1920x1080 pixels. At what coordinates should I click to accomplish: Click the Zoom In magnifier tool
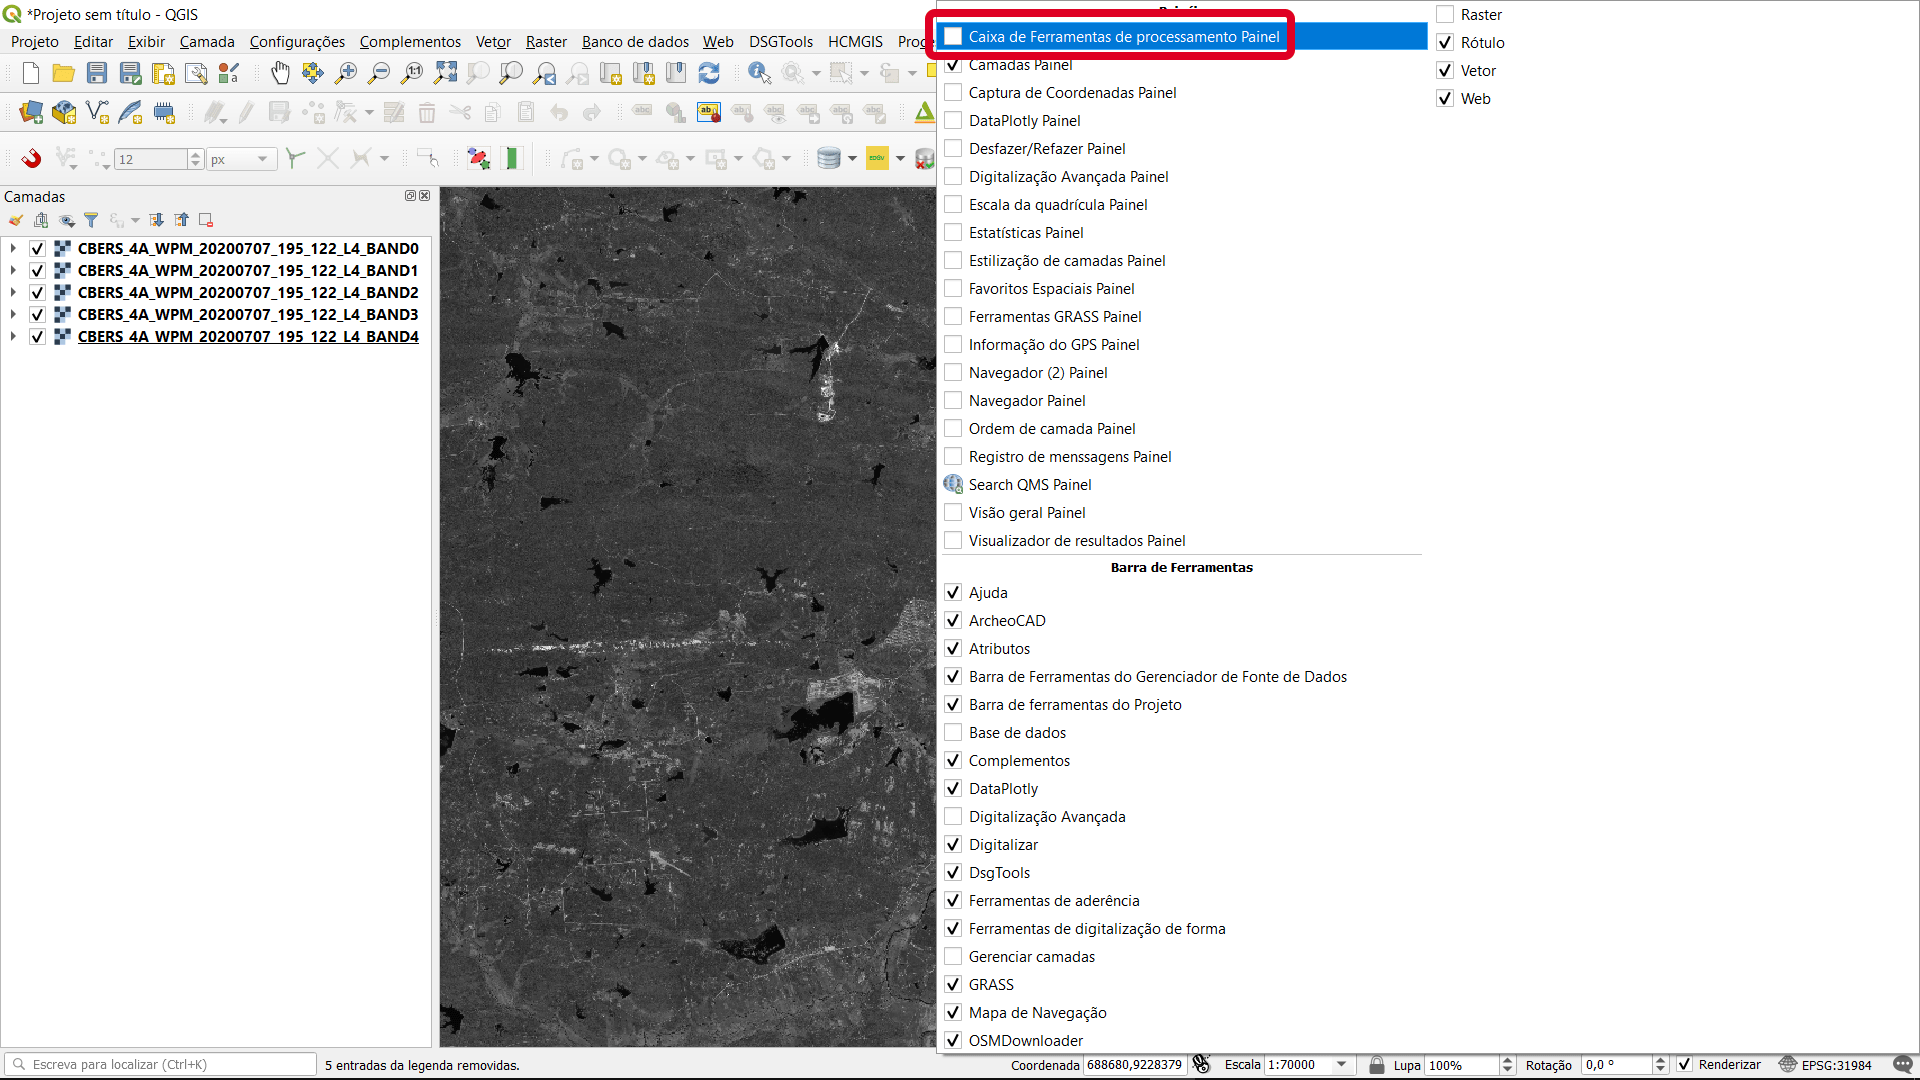346,73
